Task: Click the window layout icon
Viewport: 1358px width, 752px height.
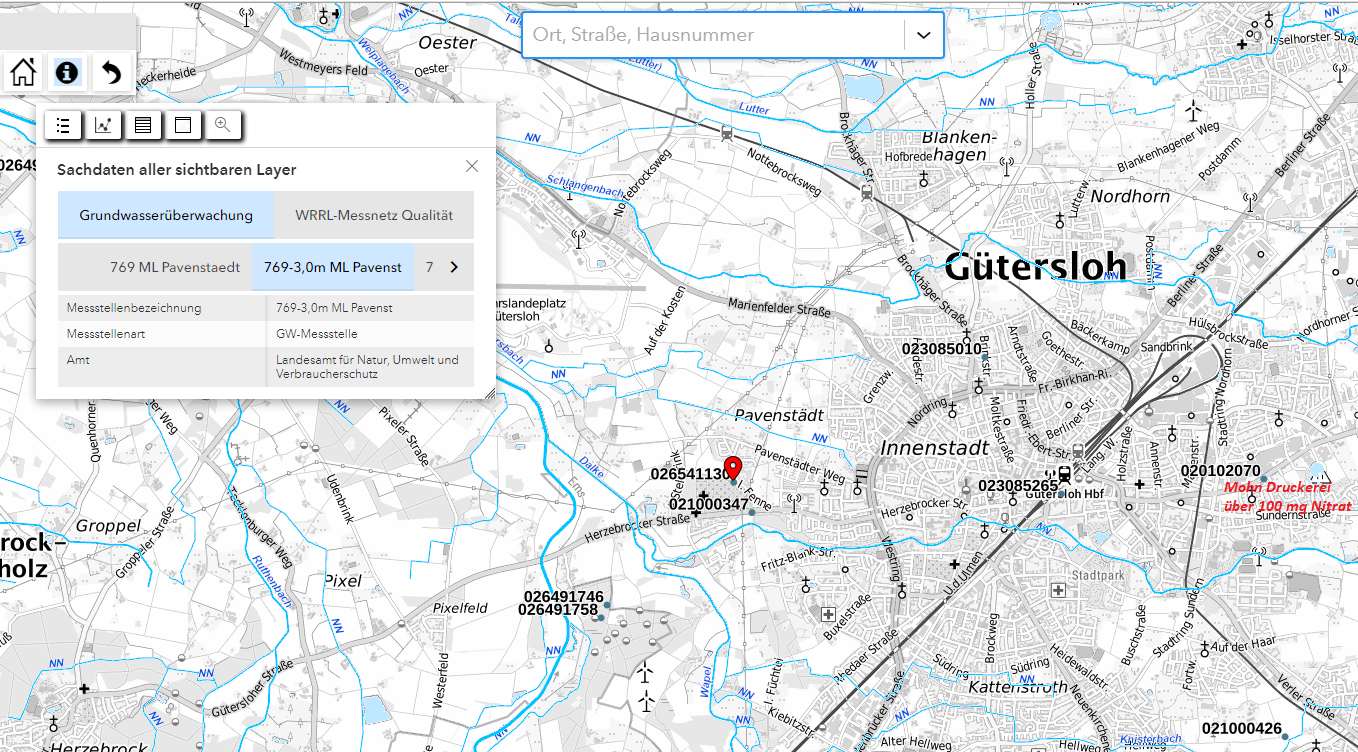Action: click(x=182, y=125)
